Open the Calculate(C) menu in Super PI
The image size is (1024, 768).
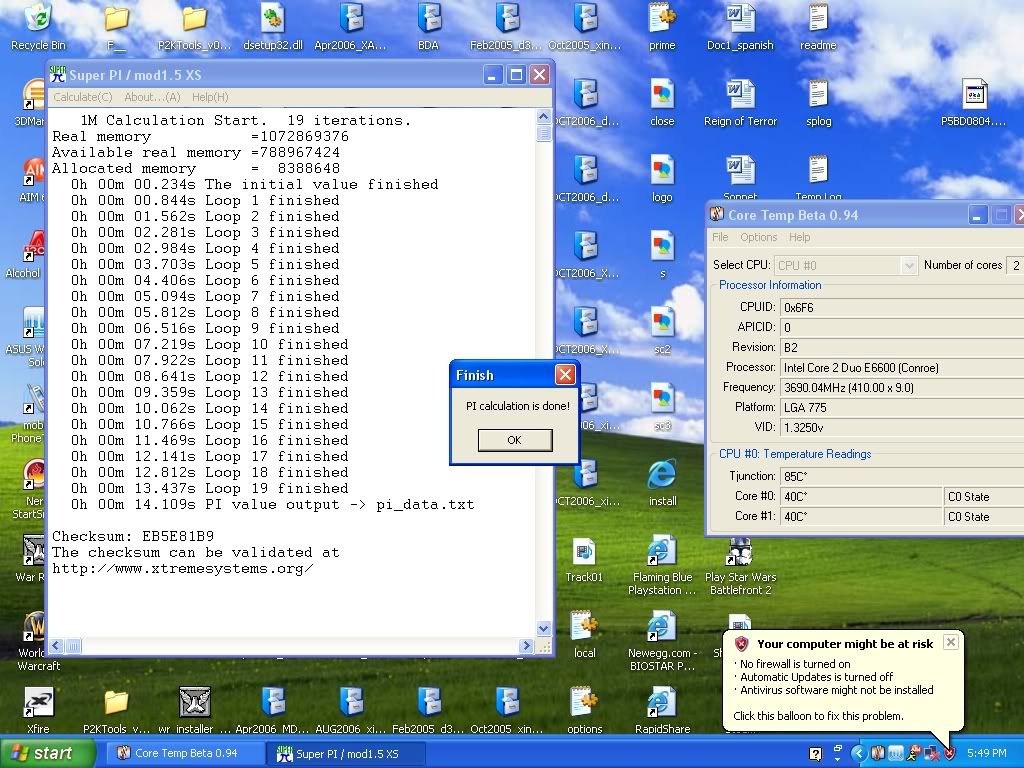pos(83,97)
